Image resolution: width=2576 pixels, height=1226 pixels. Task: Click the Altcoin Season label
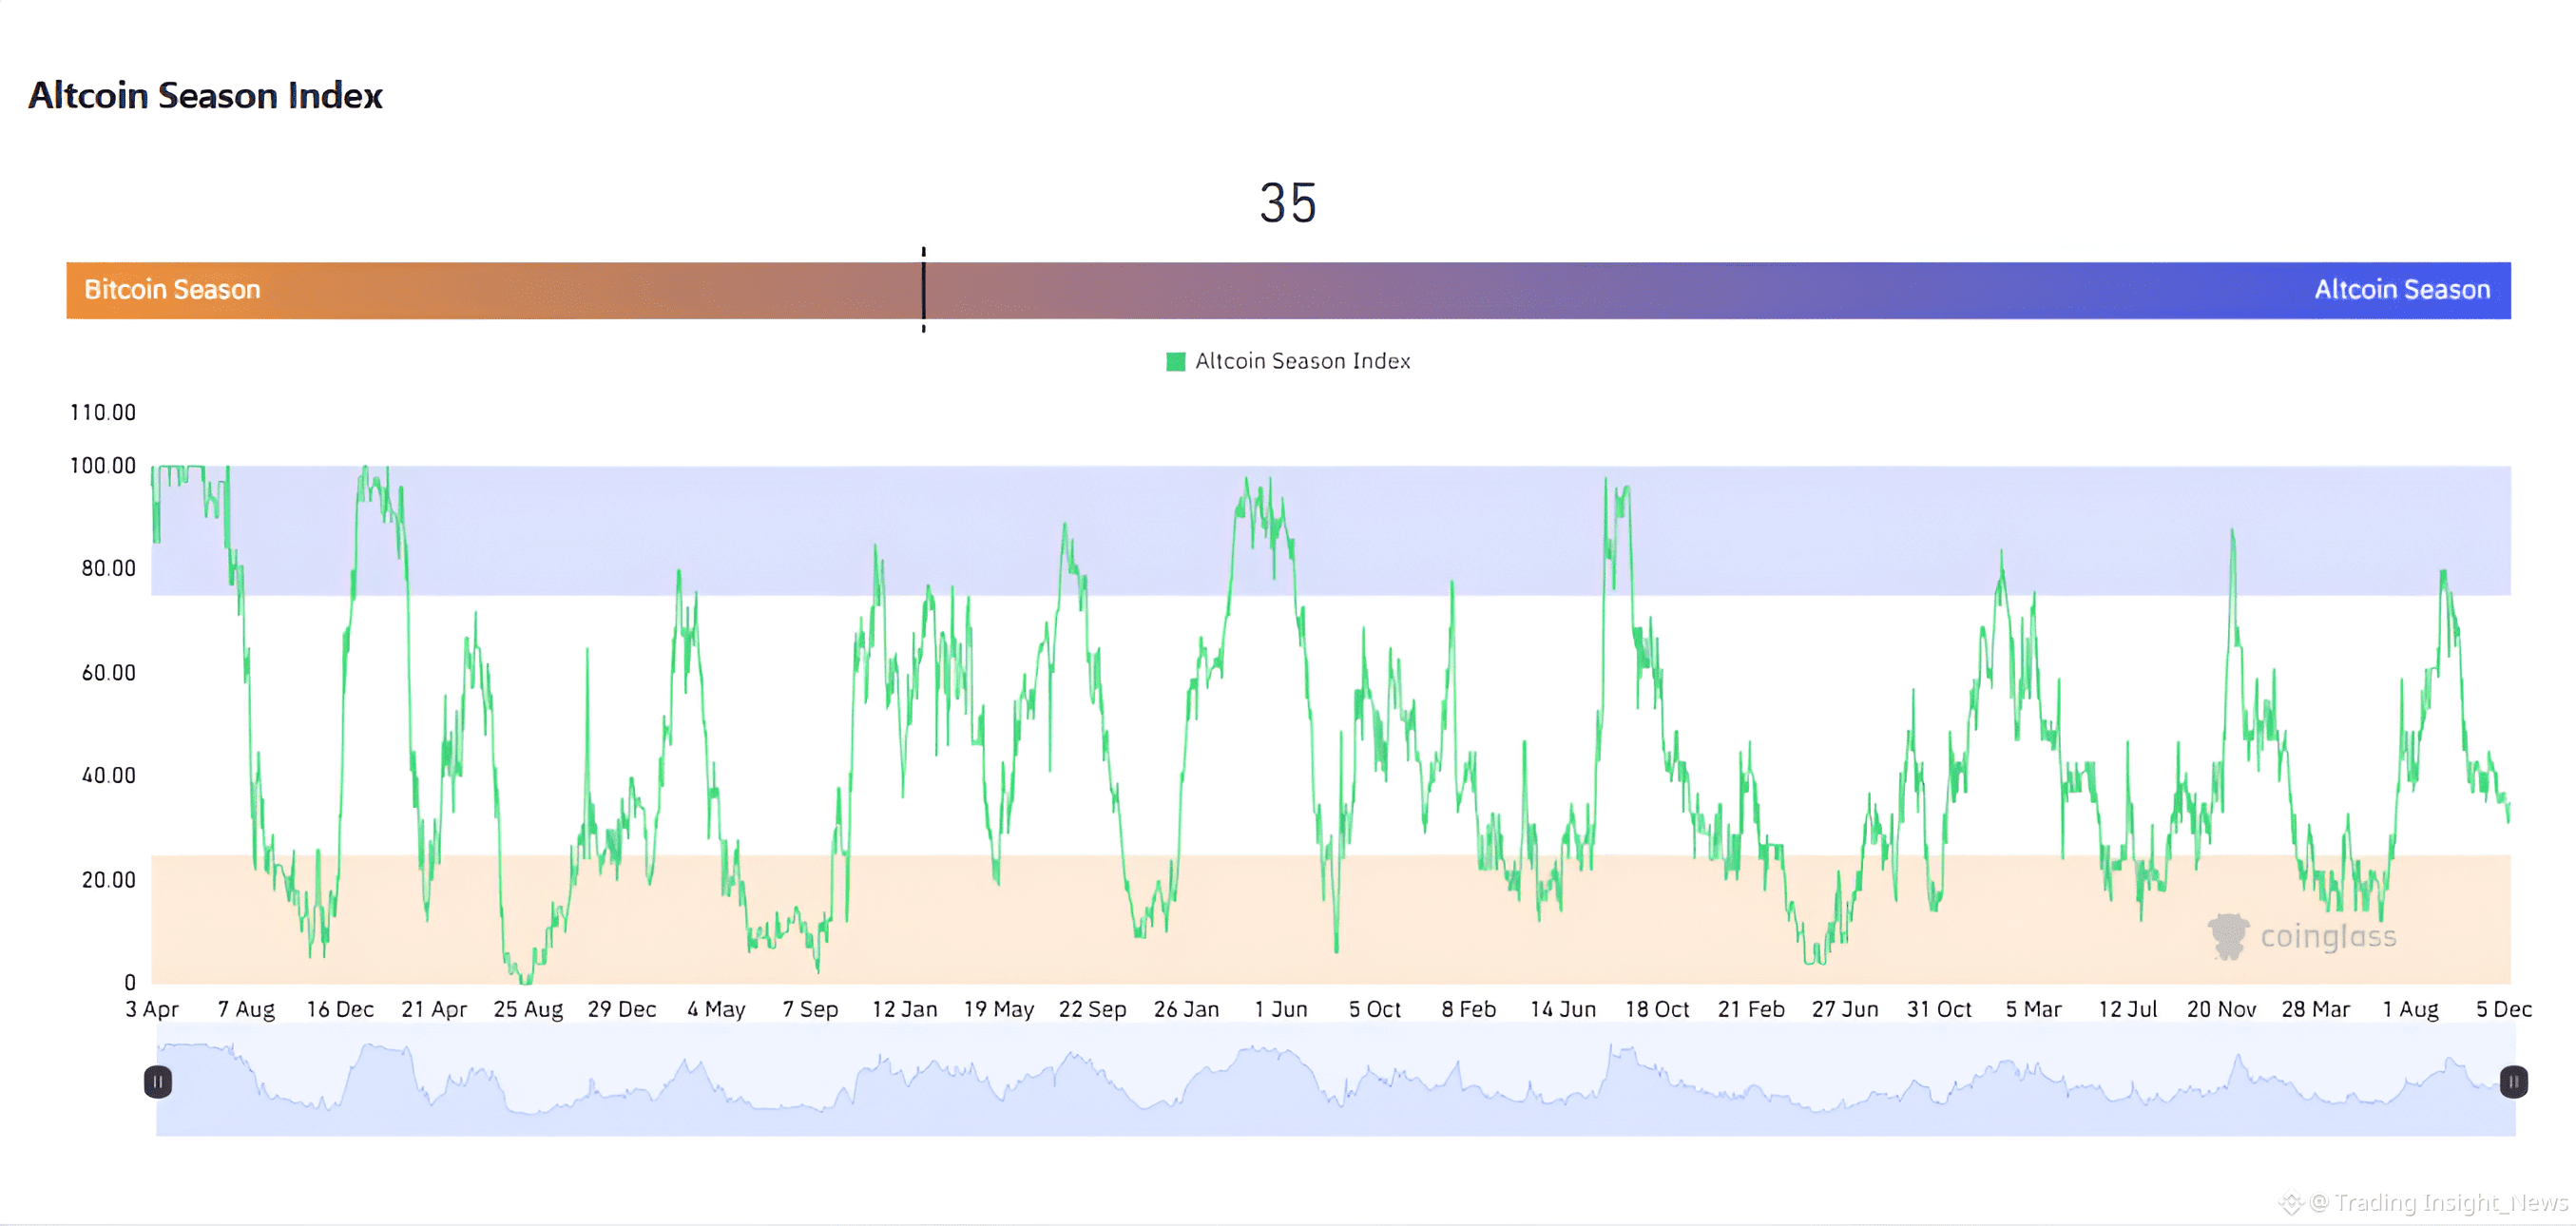[x=2401, y=290]
